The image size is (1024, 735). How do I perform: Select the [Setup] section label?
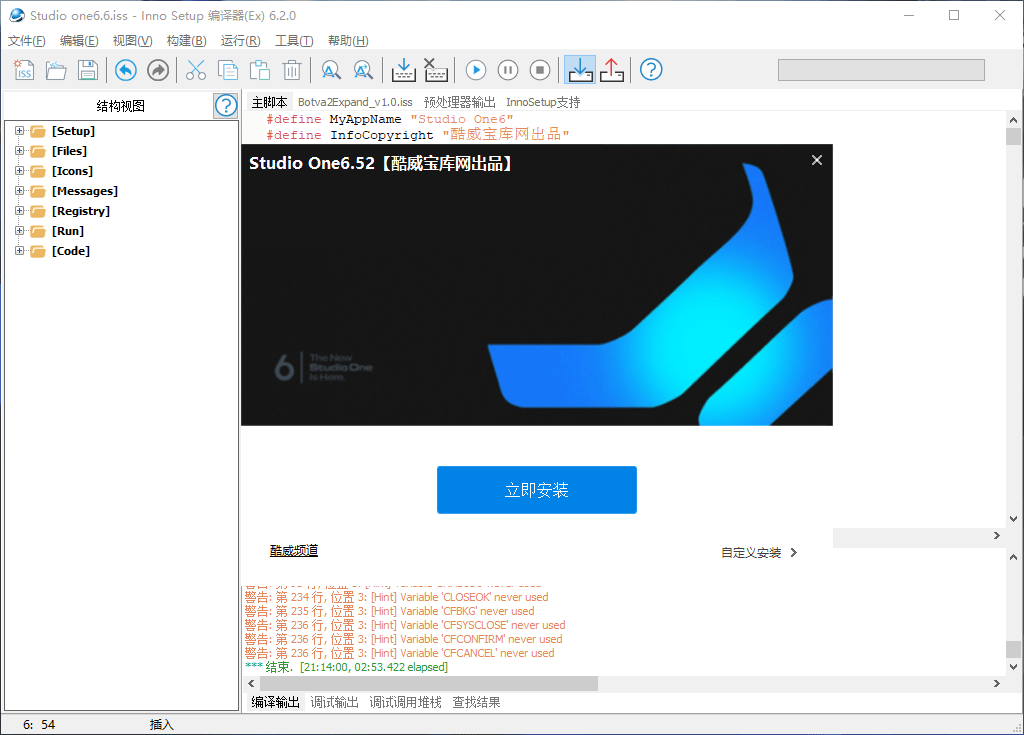pos(73,131)
